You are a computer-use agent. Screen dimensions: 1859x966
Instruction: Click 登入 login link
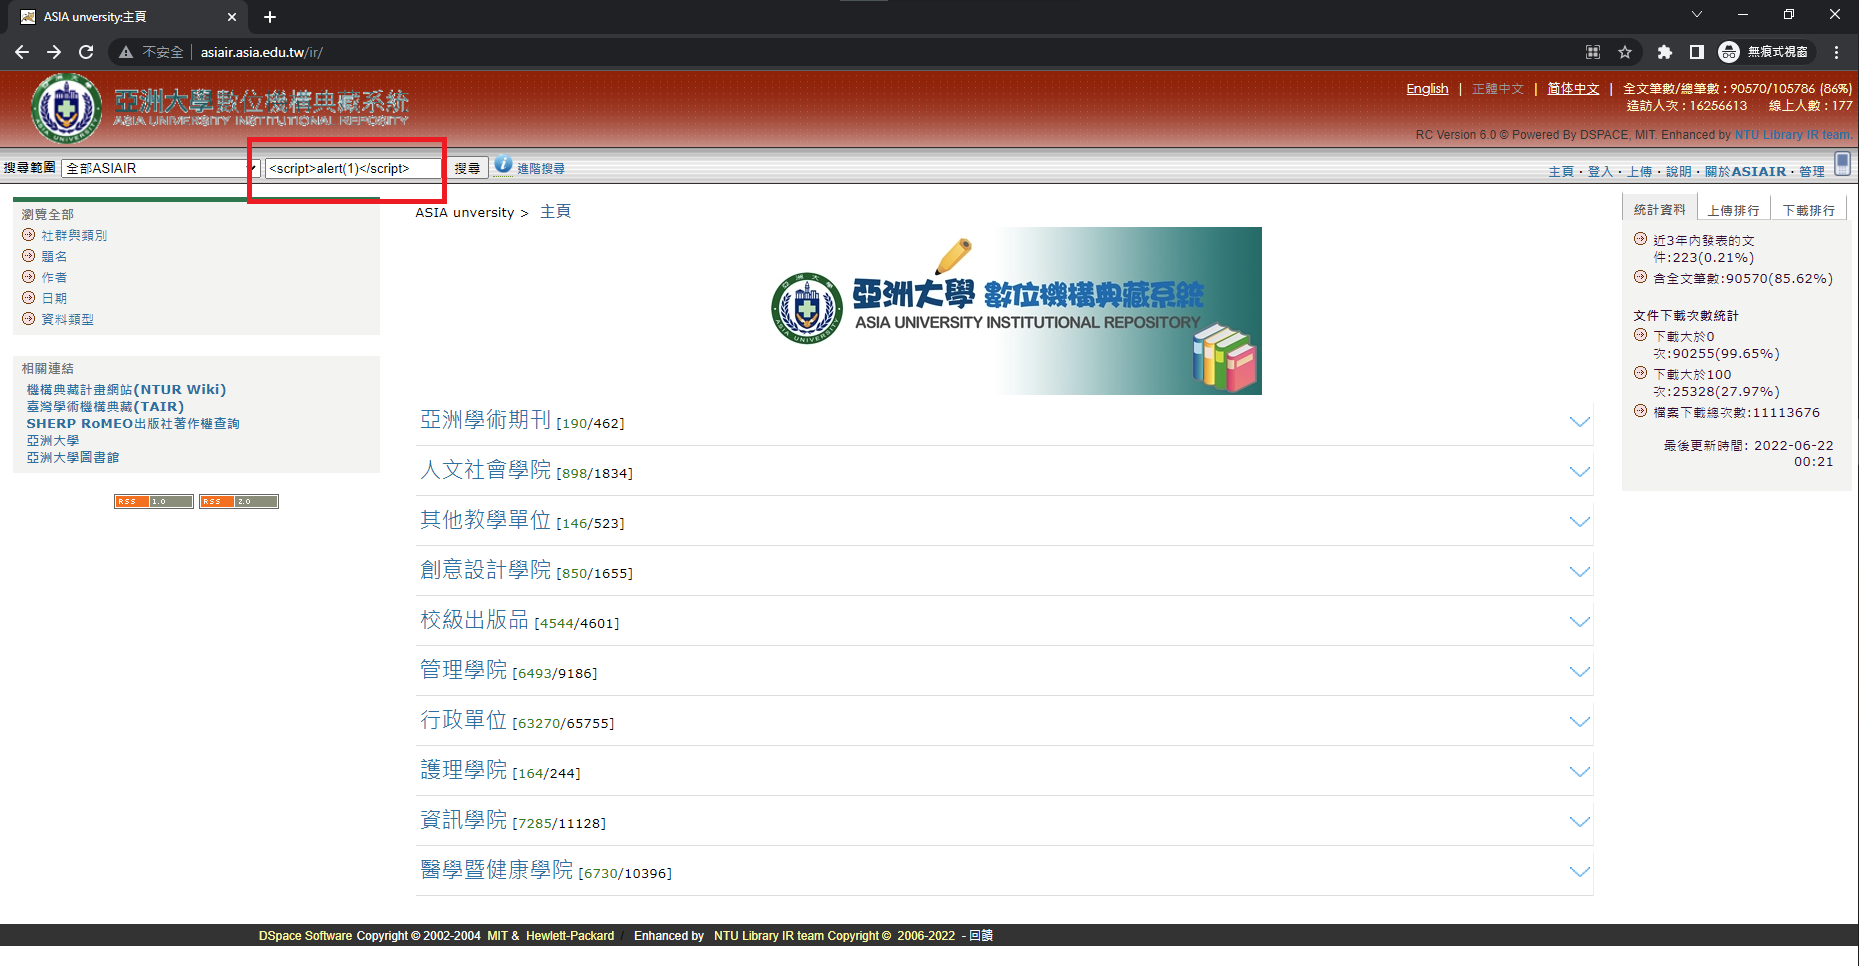(x=1600, y=172)
